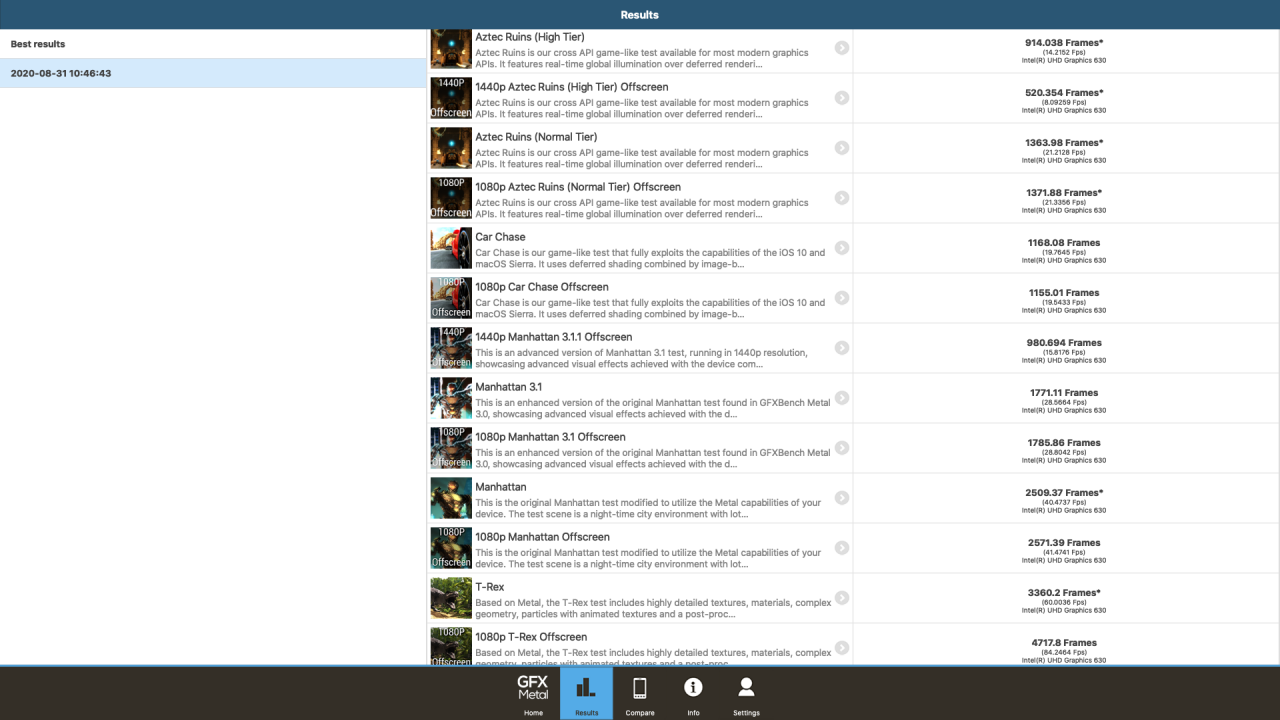Viewport: 1280px width, 720px height.
Task: Click the 3360.2 Frames score
Action: 1064,593
